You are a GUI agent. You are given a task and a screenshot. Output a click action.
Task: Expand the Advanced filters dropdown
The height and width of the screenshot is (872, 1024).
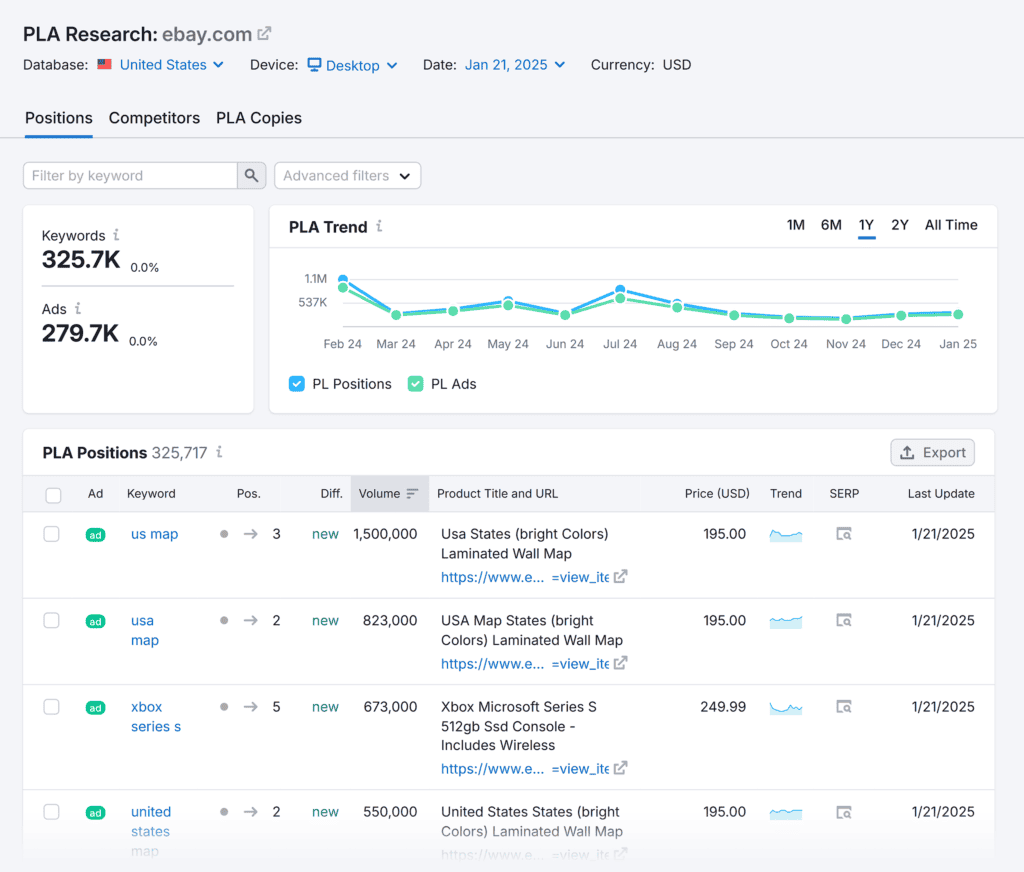click(x=347, y=176)
